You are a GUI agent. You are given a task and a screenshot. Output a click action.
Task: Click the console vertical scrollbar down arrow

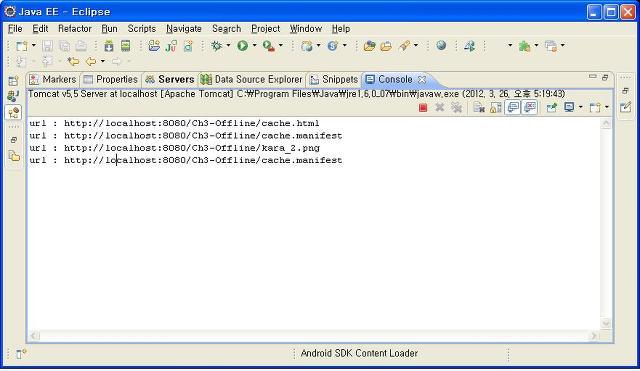tap(606, 324)
